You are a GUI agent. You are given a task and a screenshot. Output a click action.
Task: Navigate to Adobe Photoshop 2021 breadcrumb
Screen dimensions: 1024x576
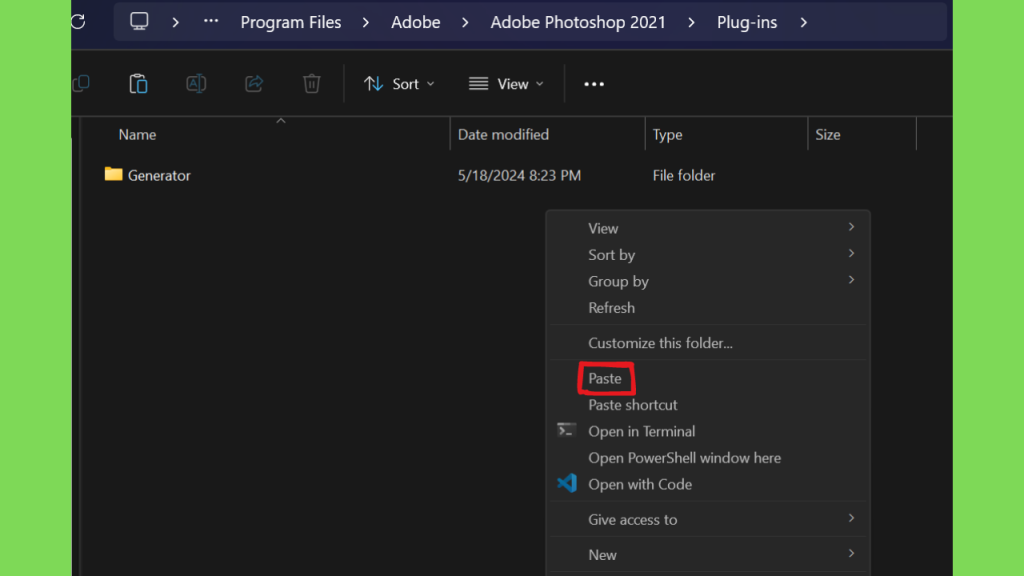pos(578,22)
